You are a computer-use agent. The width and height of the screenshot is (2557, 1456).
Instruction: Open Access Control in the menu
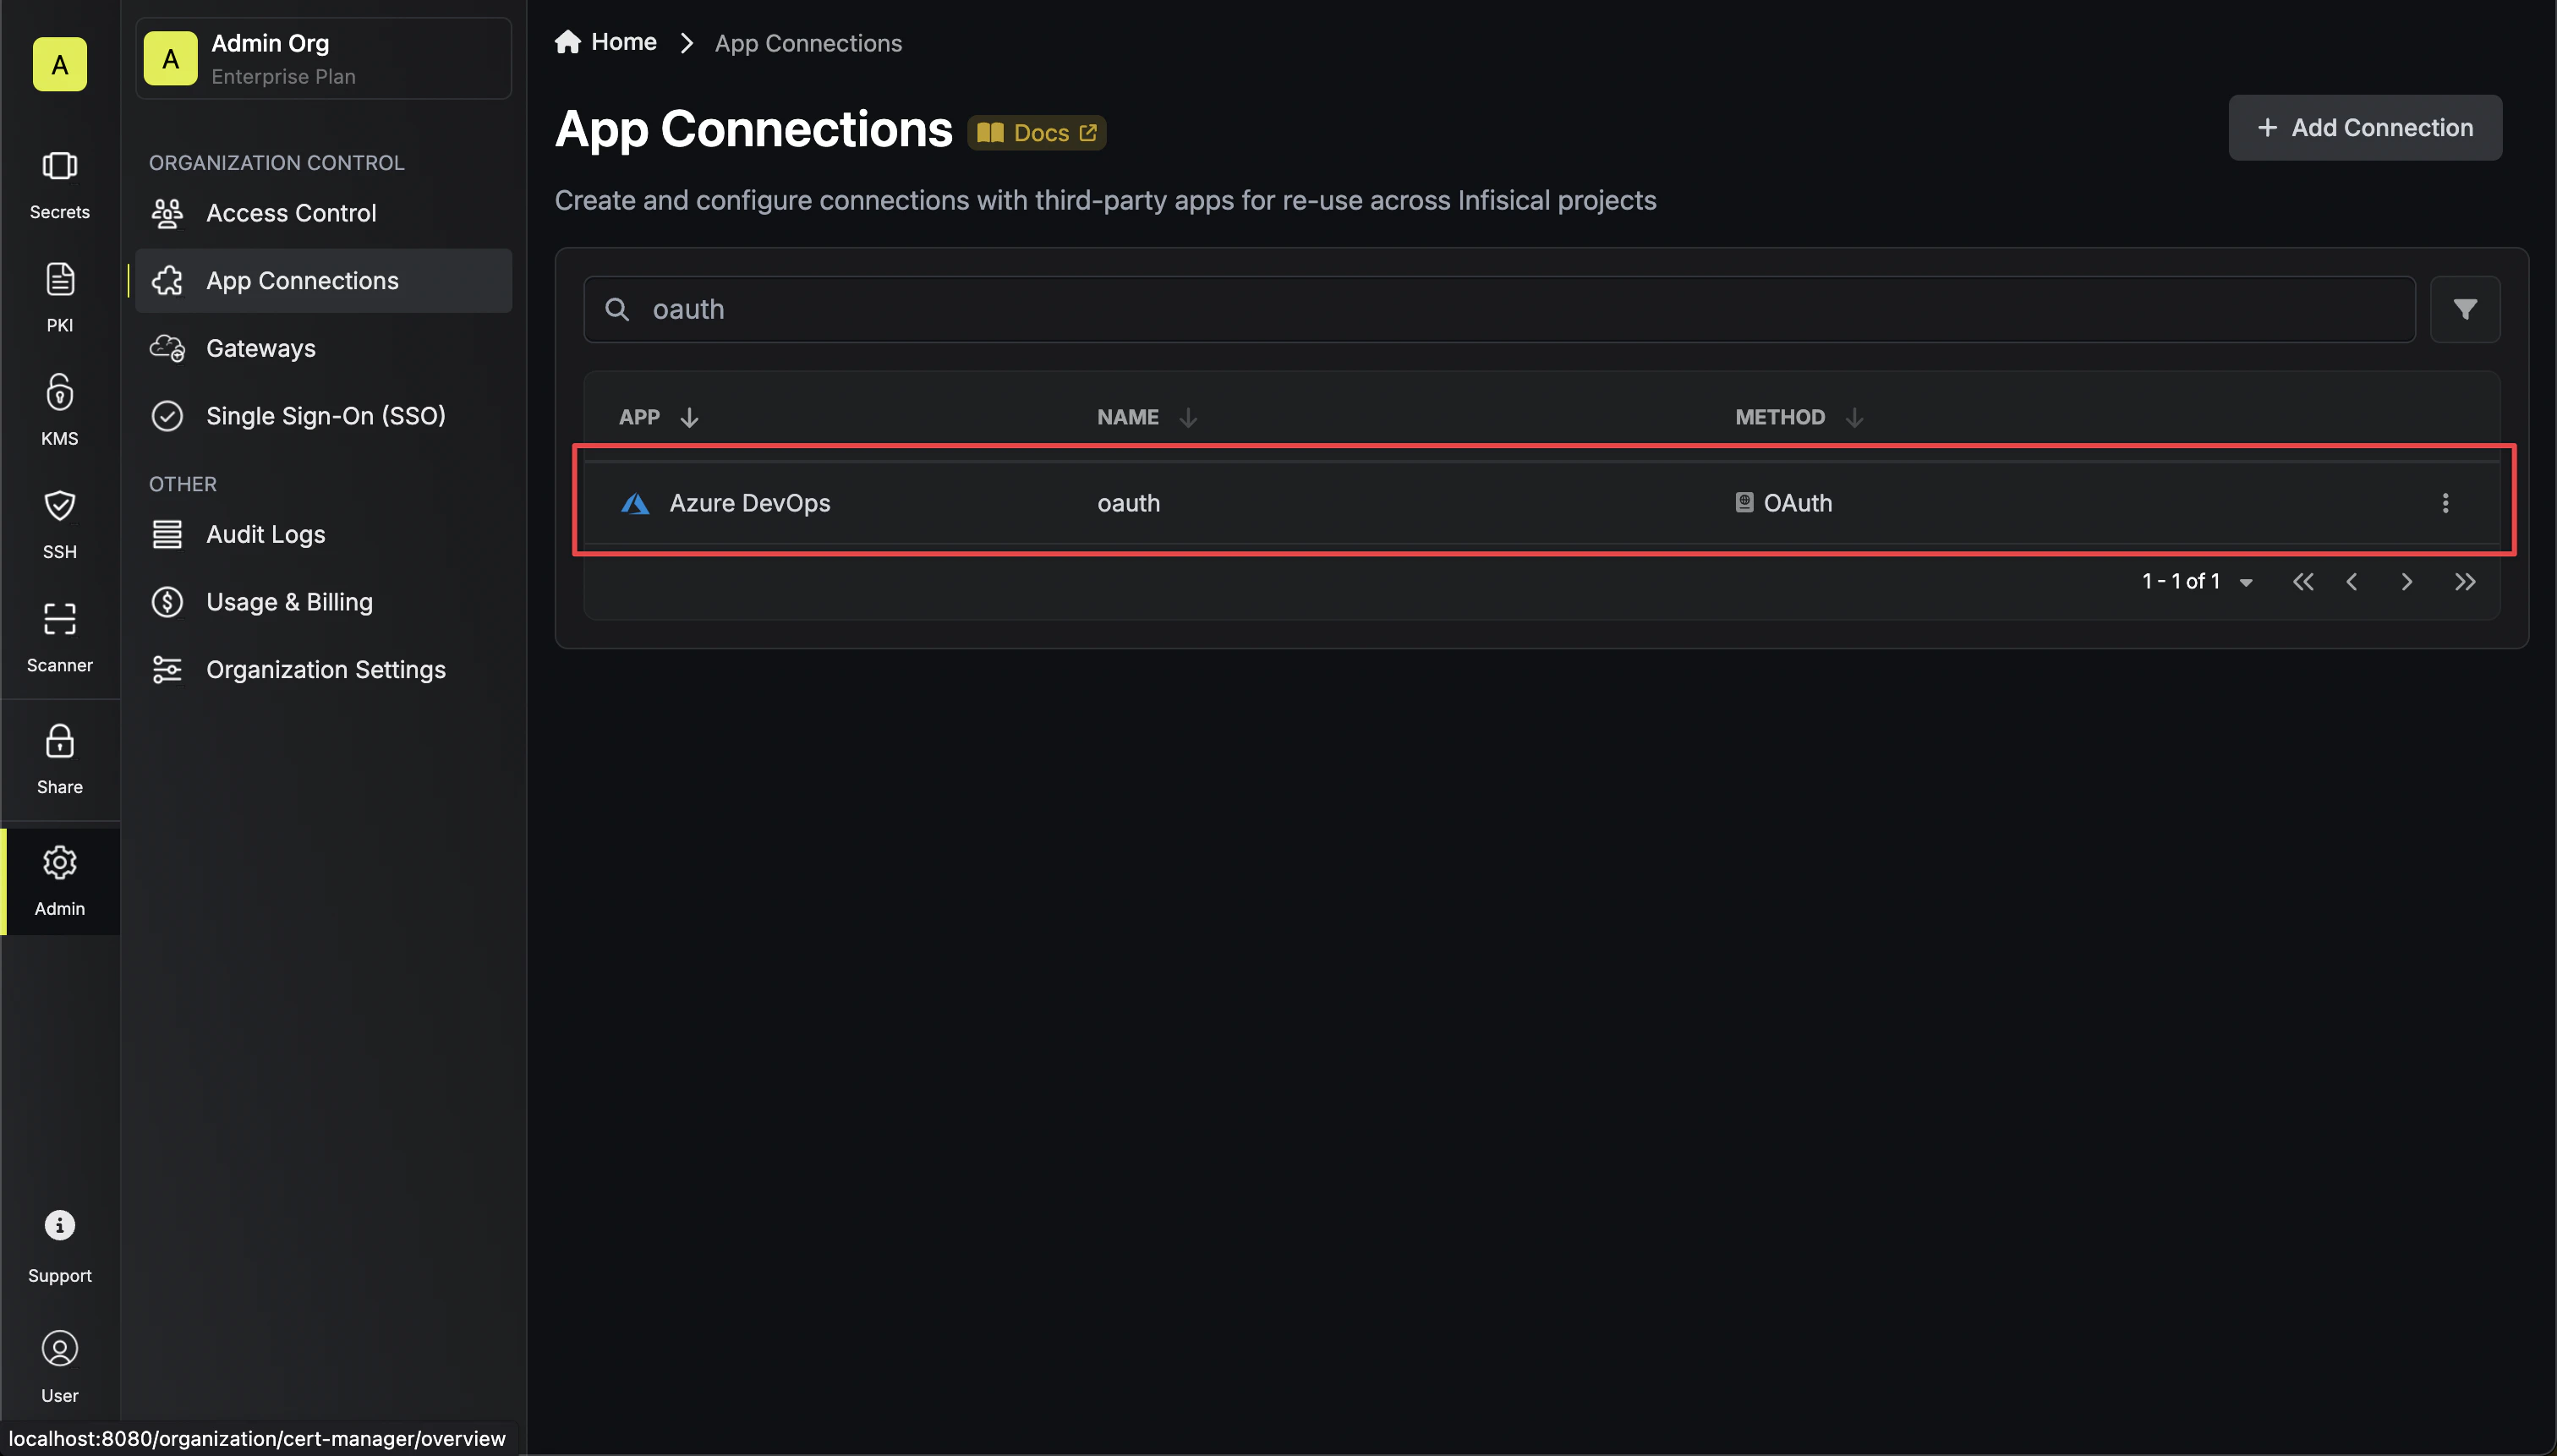[323, 213]
